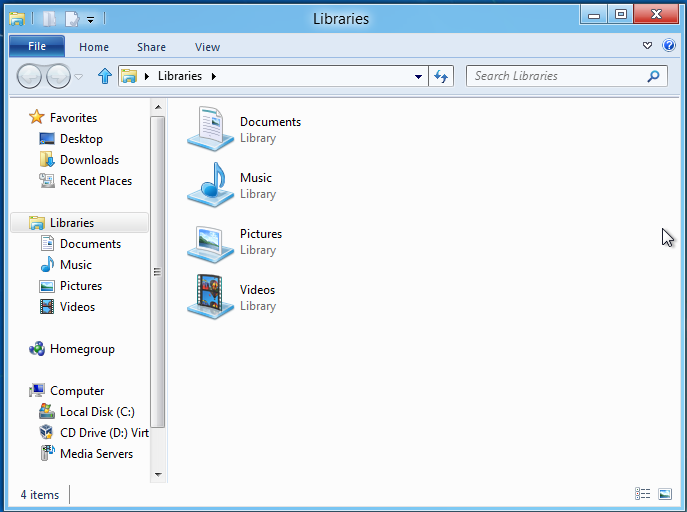Open the Pictures library icon
Screen dimensions: 687x512
(x=211, y=241)
